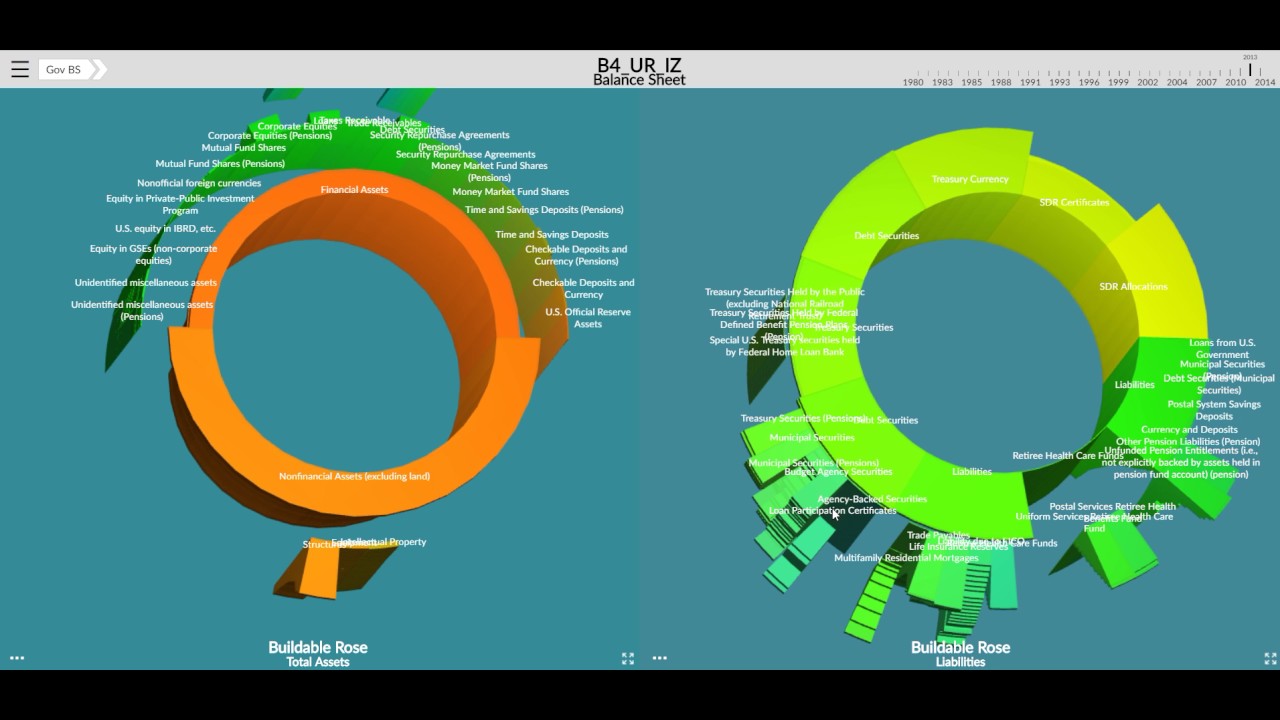This screenshot has width=1280, height=720.
Task: Click Equity in Private-Public Investment Program label
Action: [180, 204]
